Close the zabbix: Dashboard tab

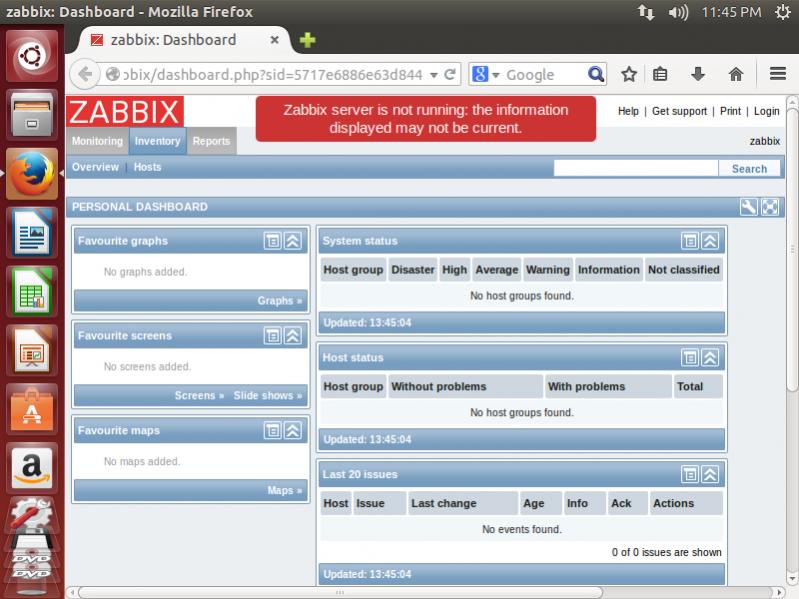pos(274,40)
